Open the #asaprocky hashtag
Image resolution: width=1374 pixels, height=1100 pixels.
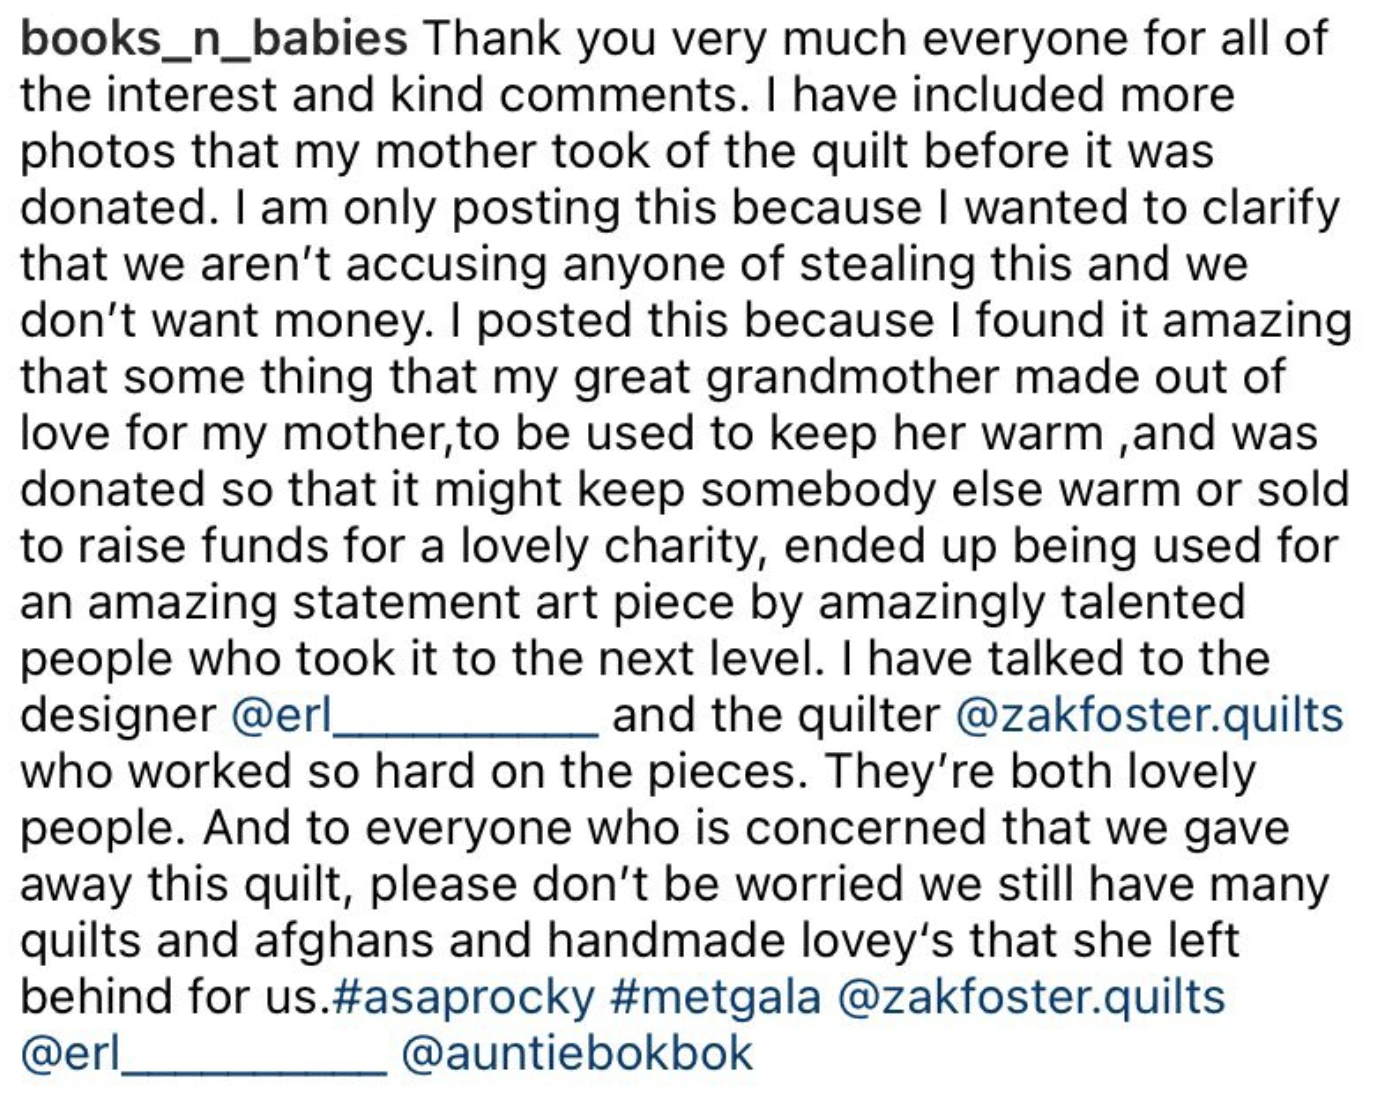(x=462, y=998)
